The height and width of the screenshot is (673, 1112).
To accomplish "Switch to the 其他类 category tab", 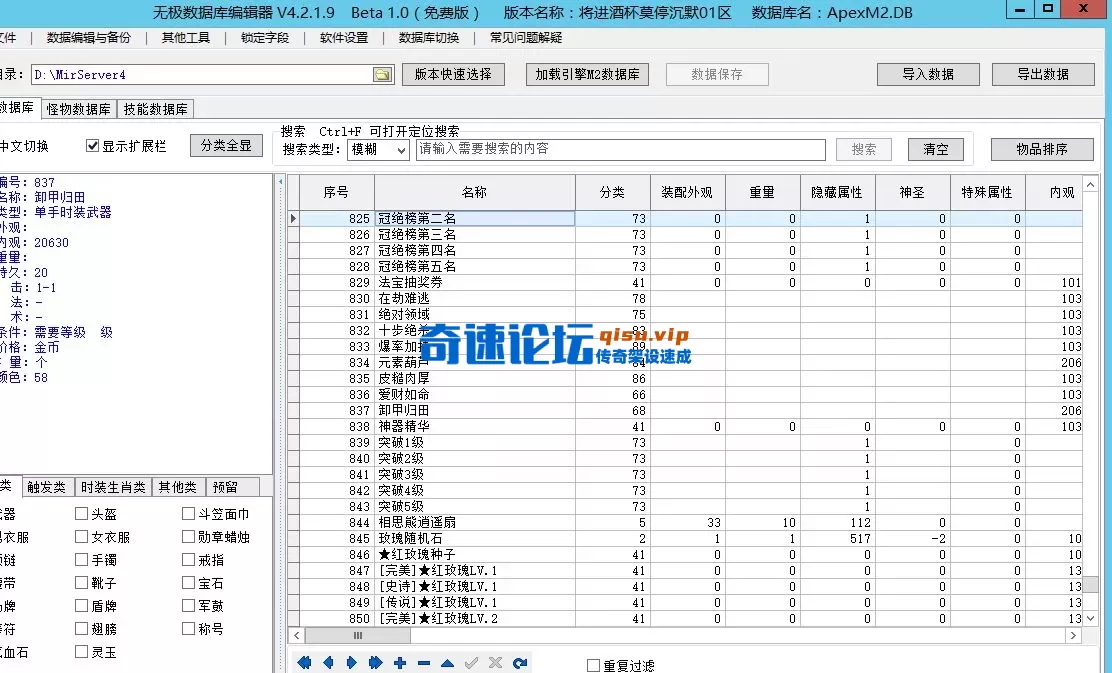I will click(178, 487).
